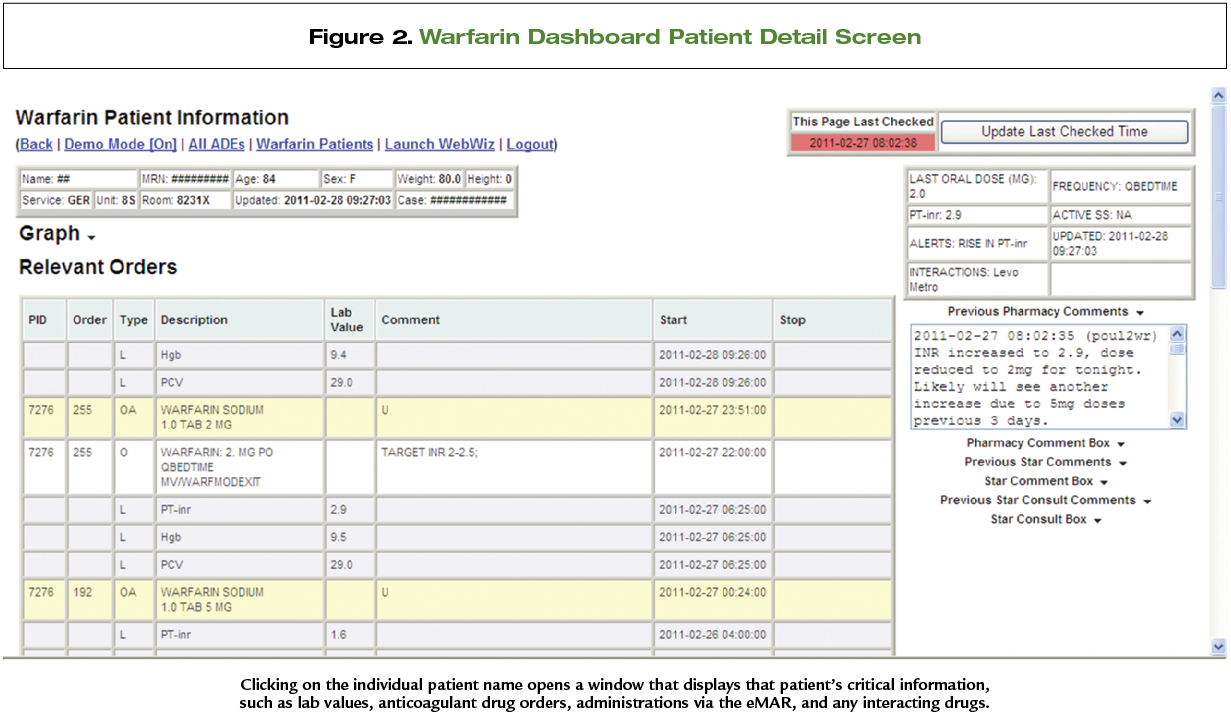Image resolution: width=1231 pixels, height=718 pixels.
Task: Open the Star Comment Box
Action: click(x=1045, y=481)
